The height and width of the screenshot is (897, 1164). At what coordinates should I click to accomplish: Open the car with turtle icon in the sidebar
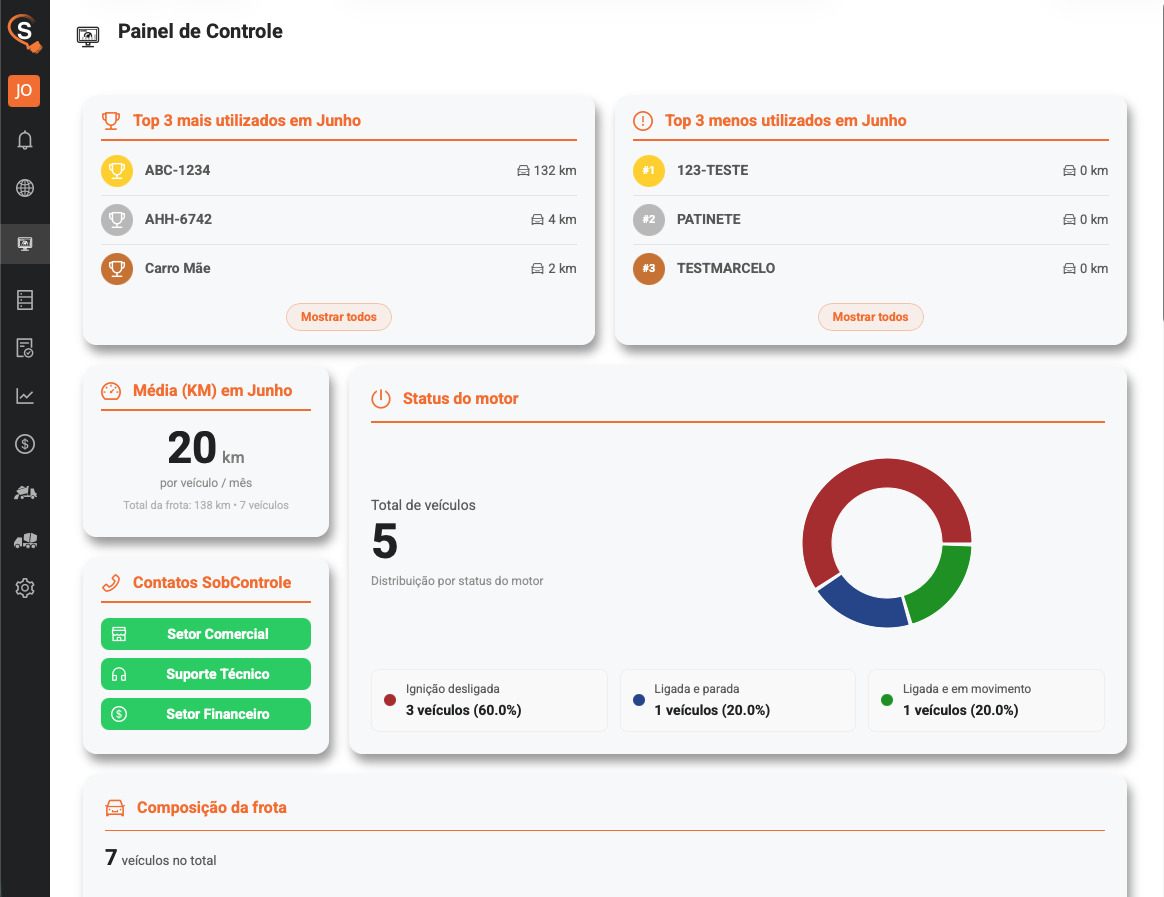24,492
